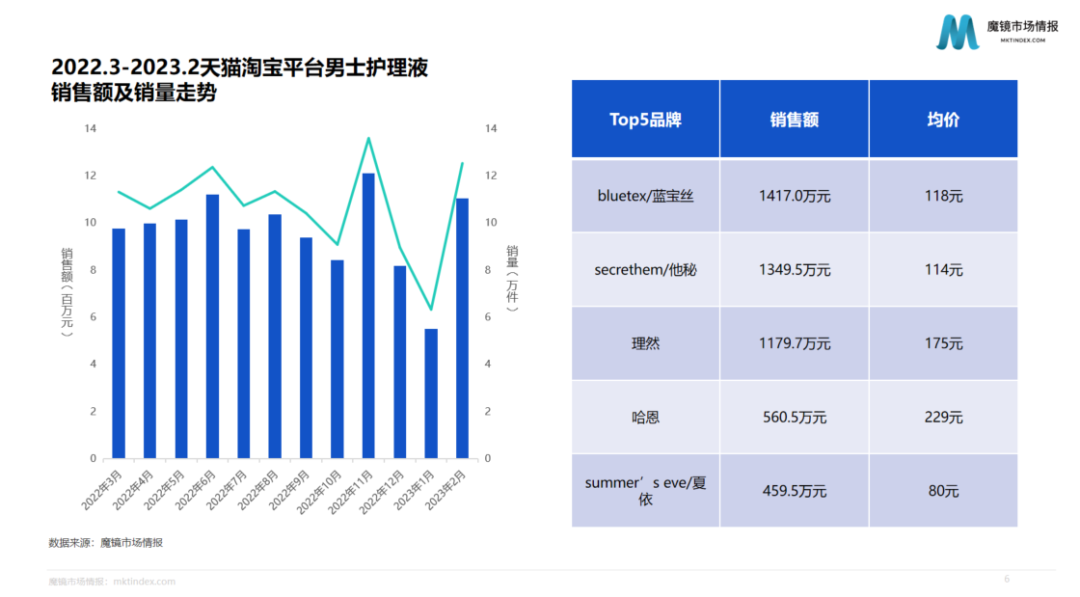Click the Top5品牌 column header

645,119
